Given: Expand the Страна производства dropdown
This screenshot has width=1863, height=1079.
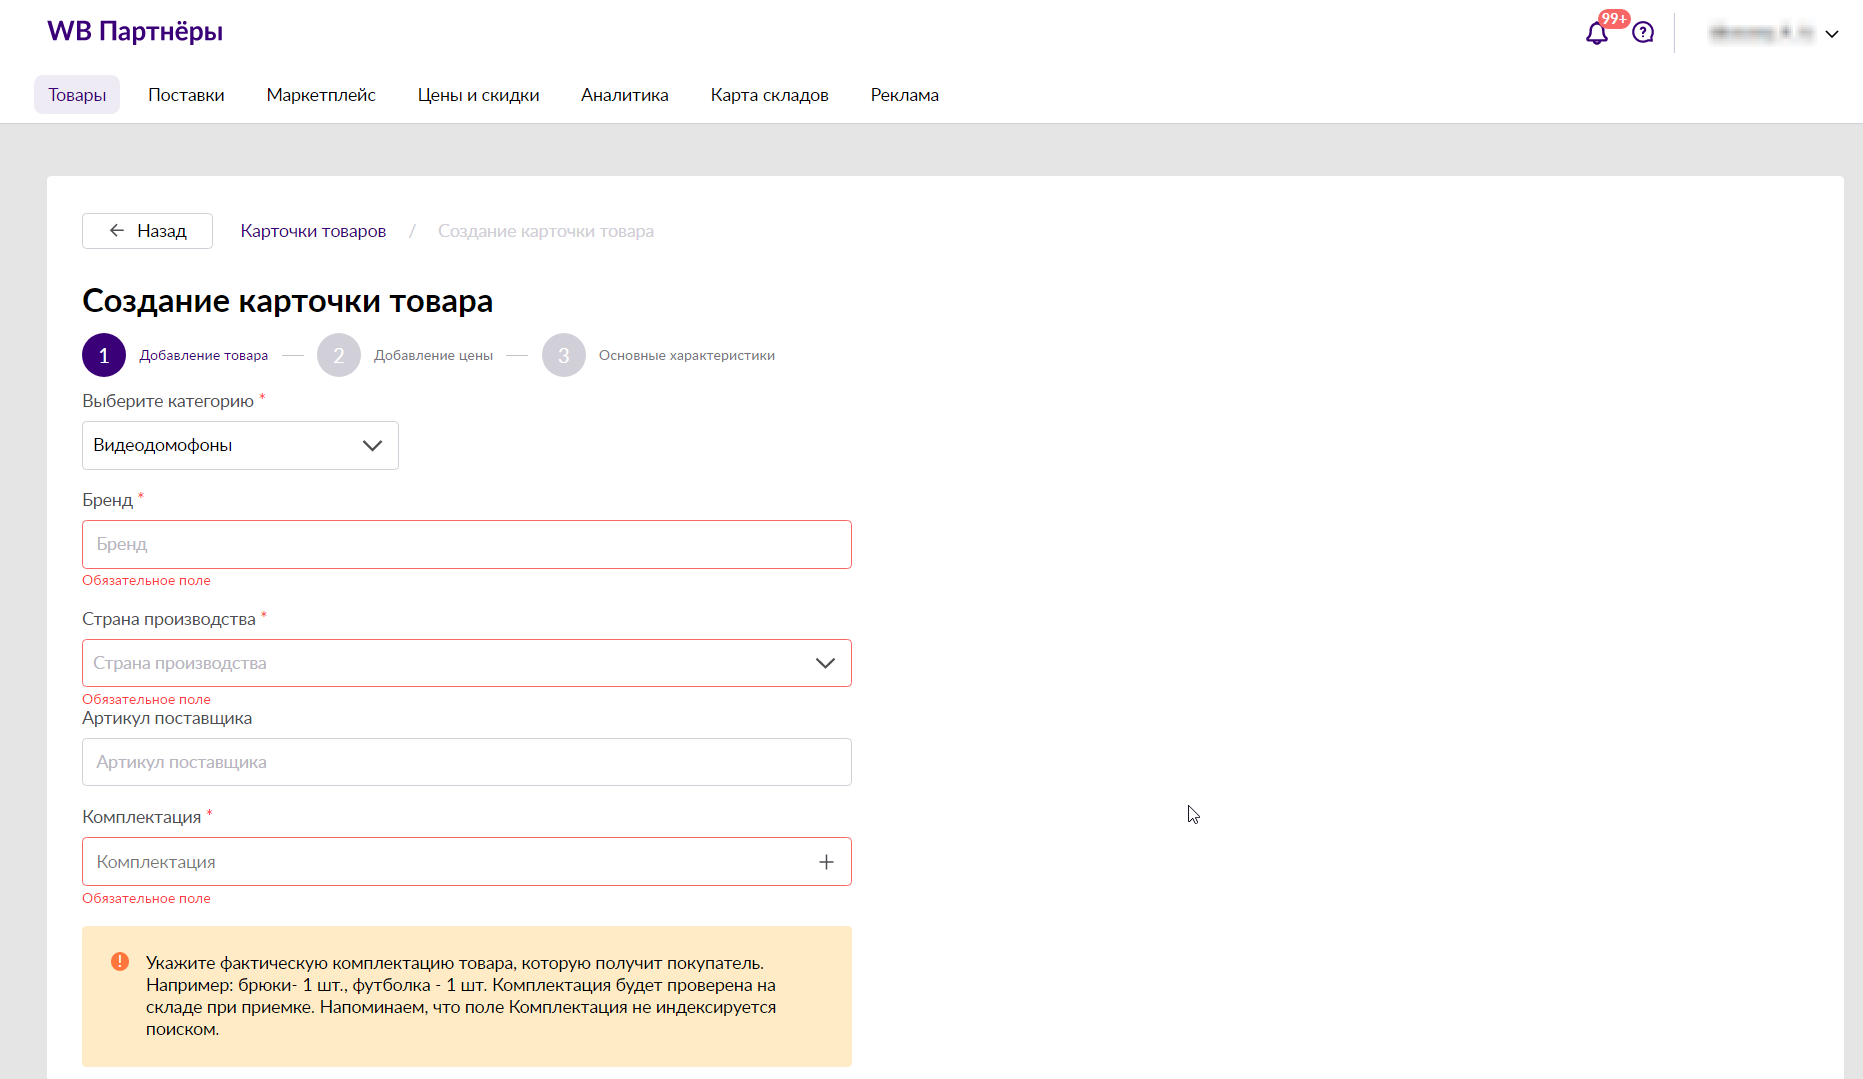Looking at the screenshot, I should tap(467, 663).
